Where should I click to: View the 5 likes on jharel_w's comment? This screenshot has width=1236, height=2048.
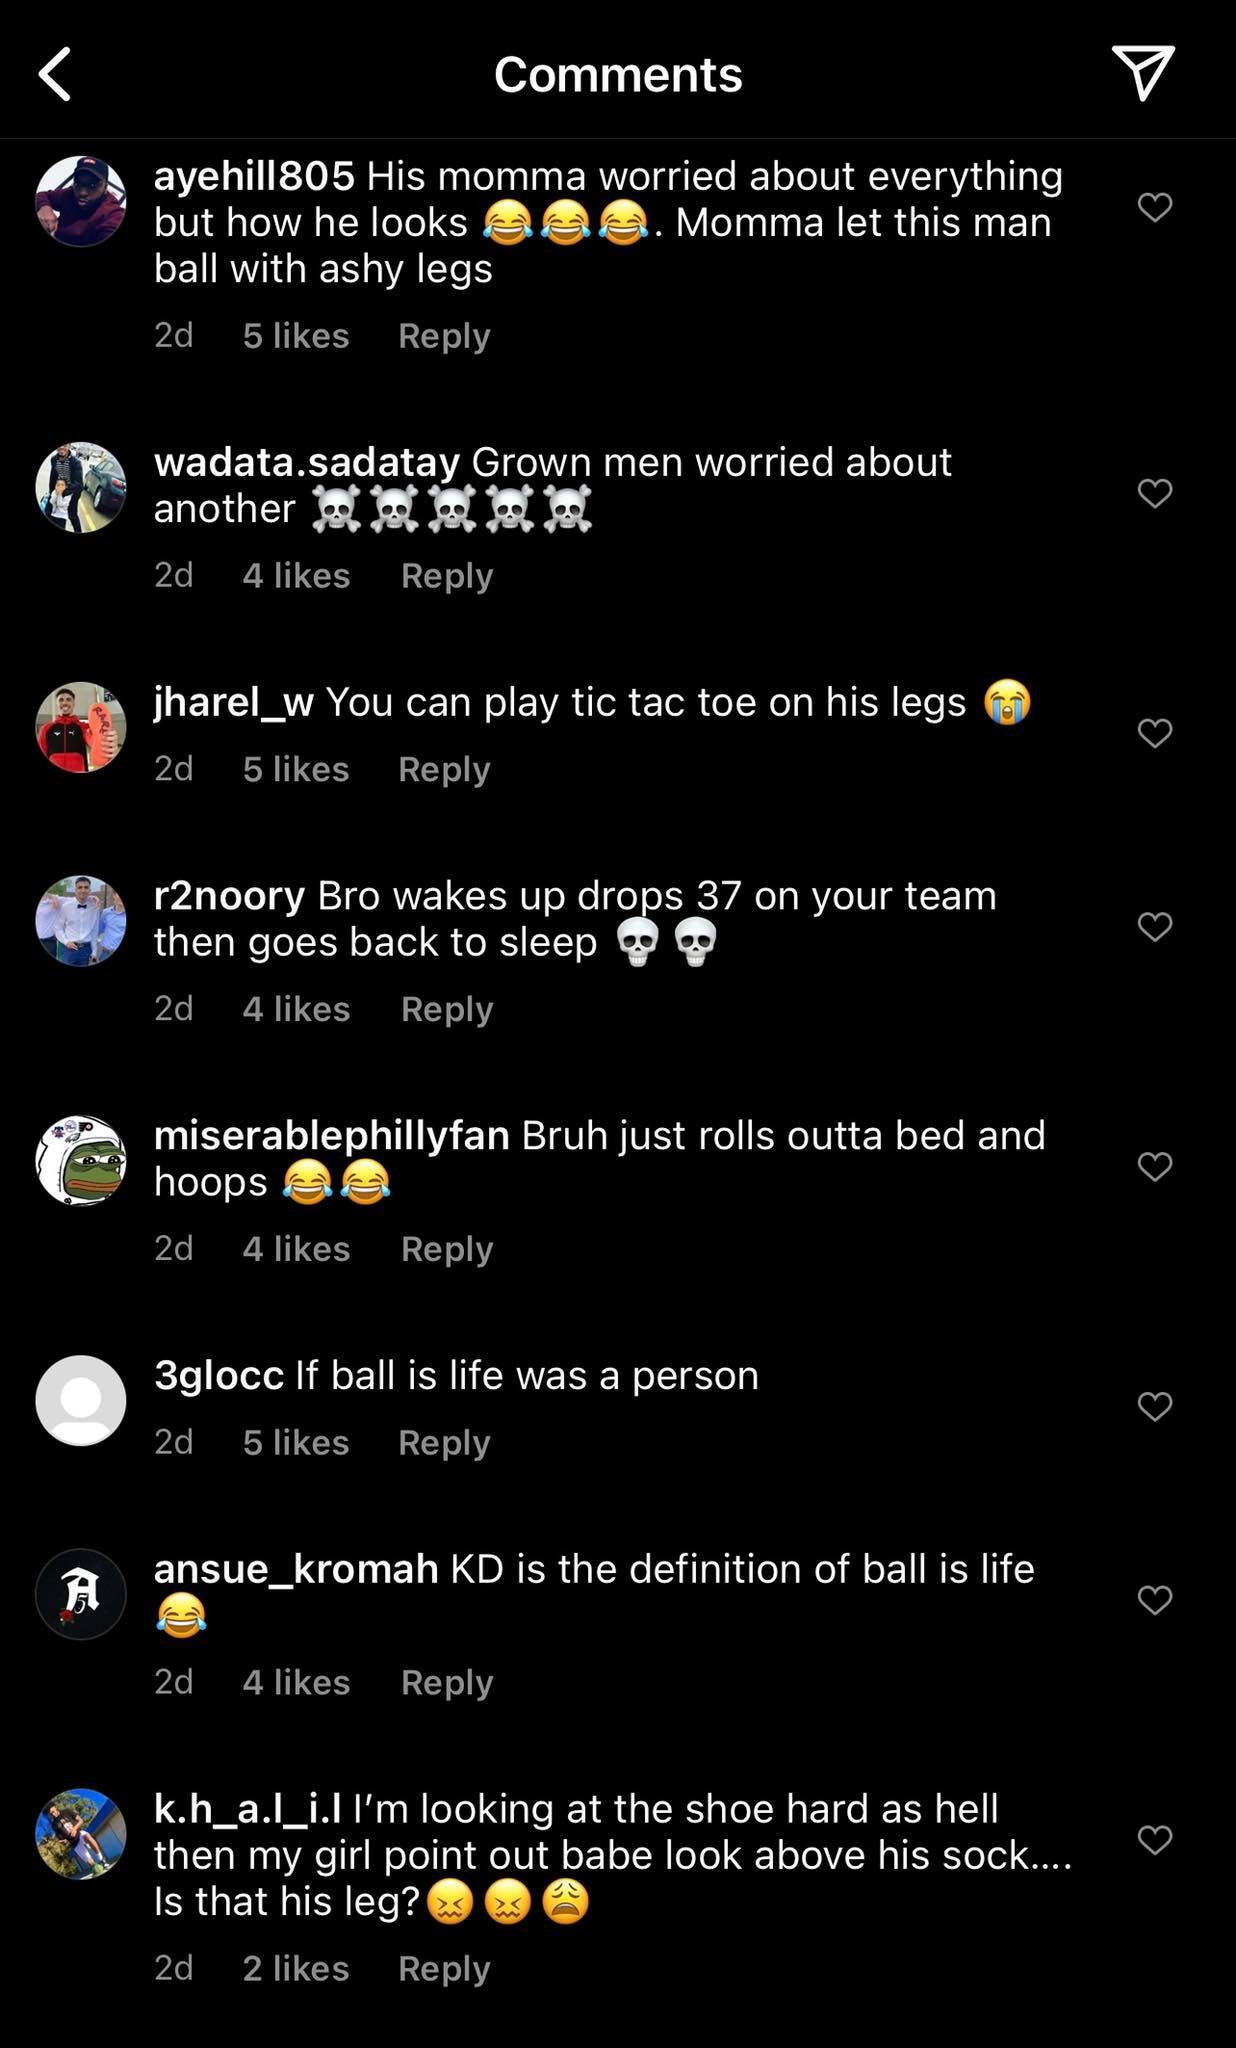(296, 769)
